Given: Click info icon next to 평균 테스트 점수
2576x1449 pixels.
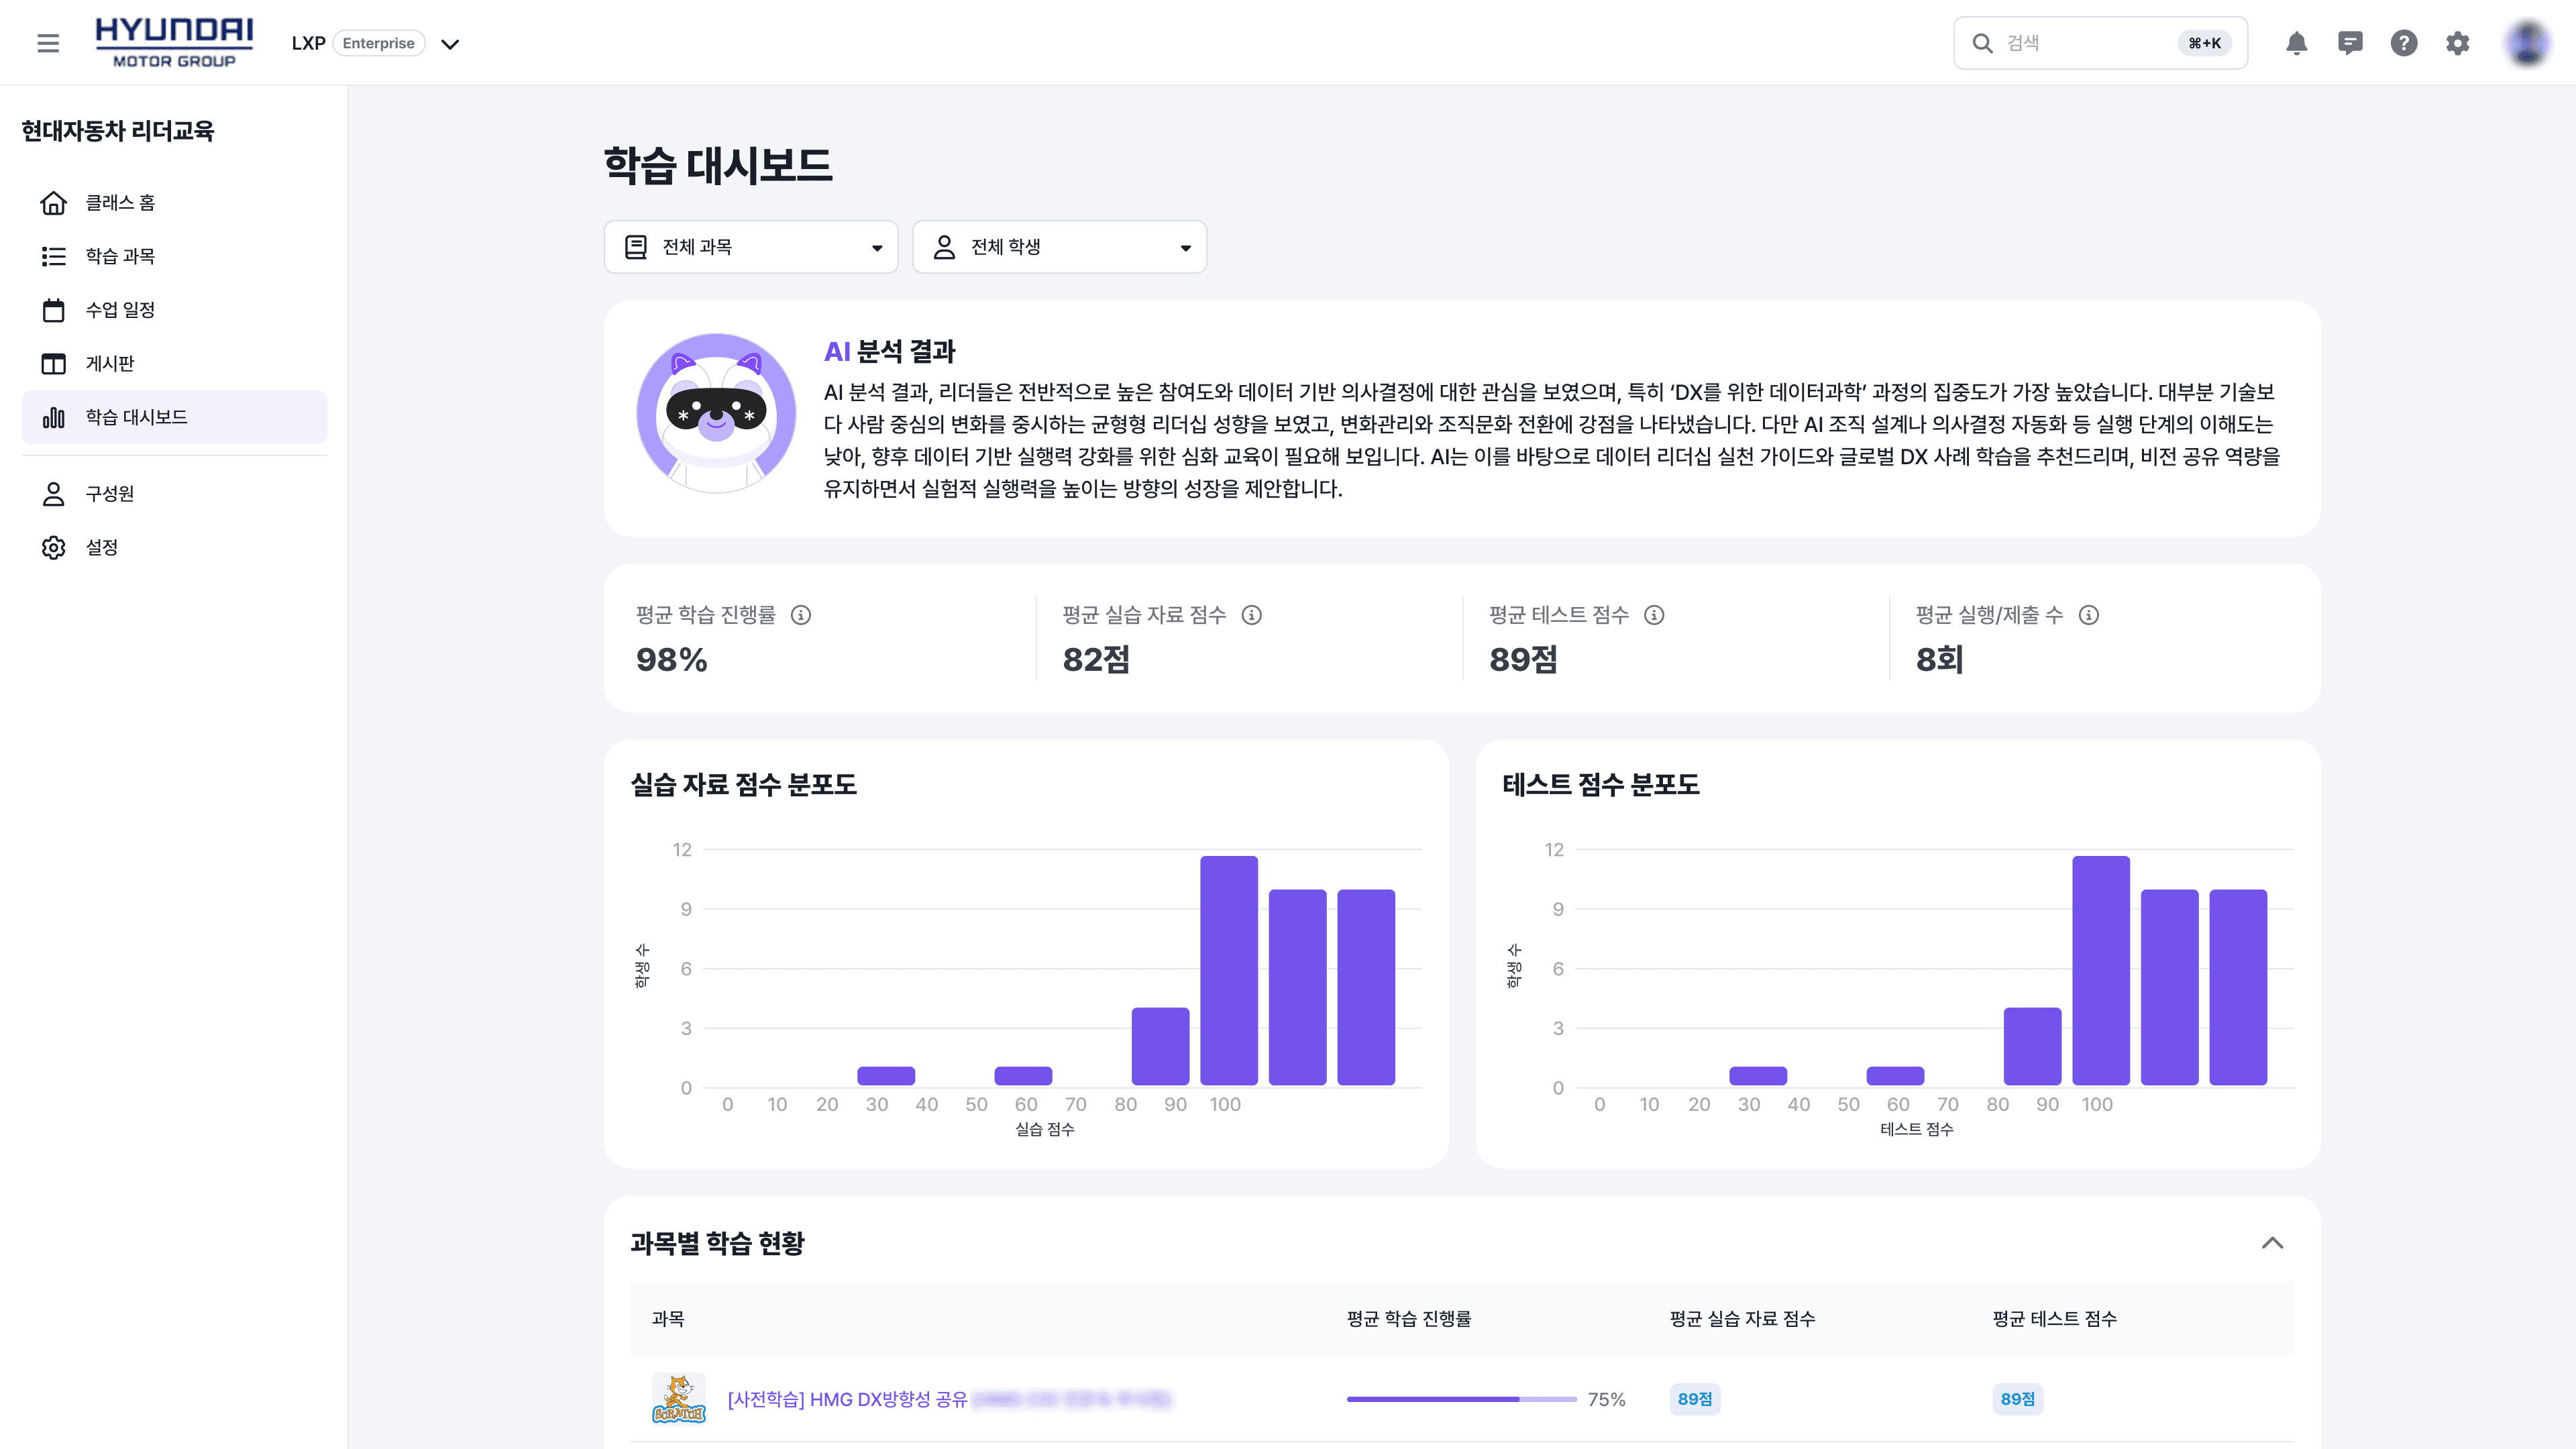Looking at the screenshot, I should tap(1654, 615).
